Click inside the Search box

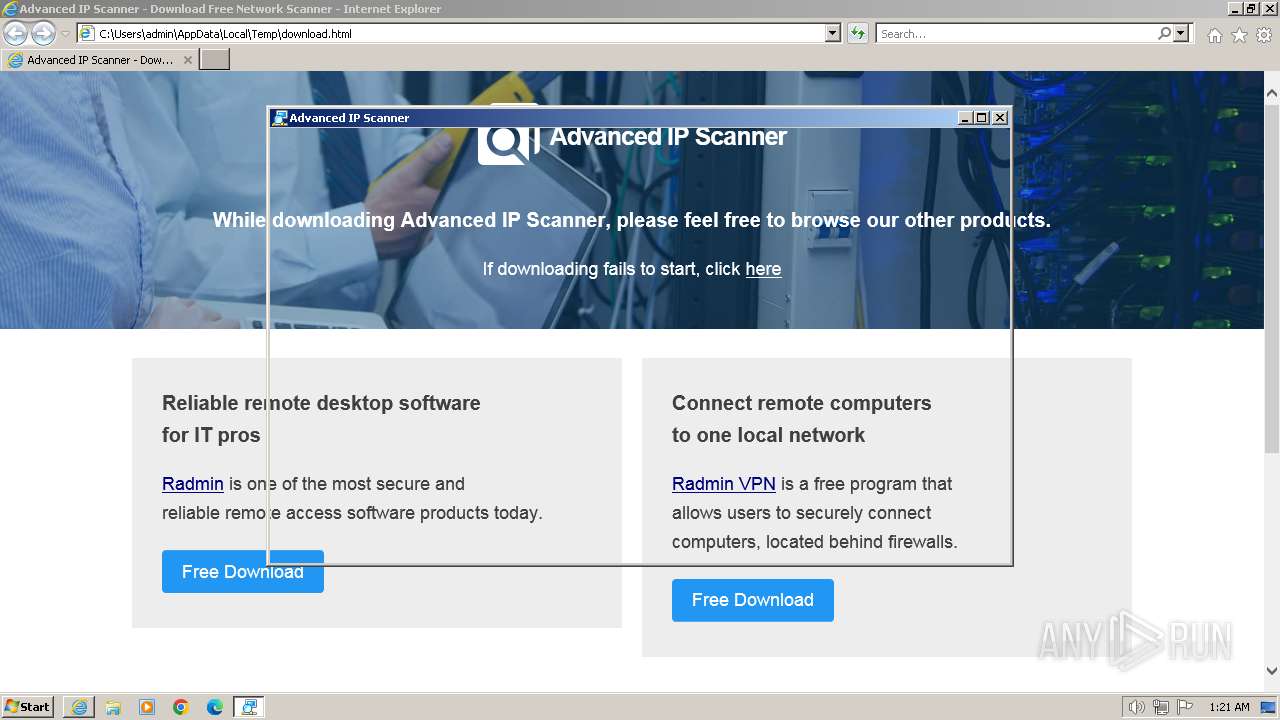(x=1015, y=33)
